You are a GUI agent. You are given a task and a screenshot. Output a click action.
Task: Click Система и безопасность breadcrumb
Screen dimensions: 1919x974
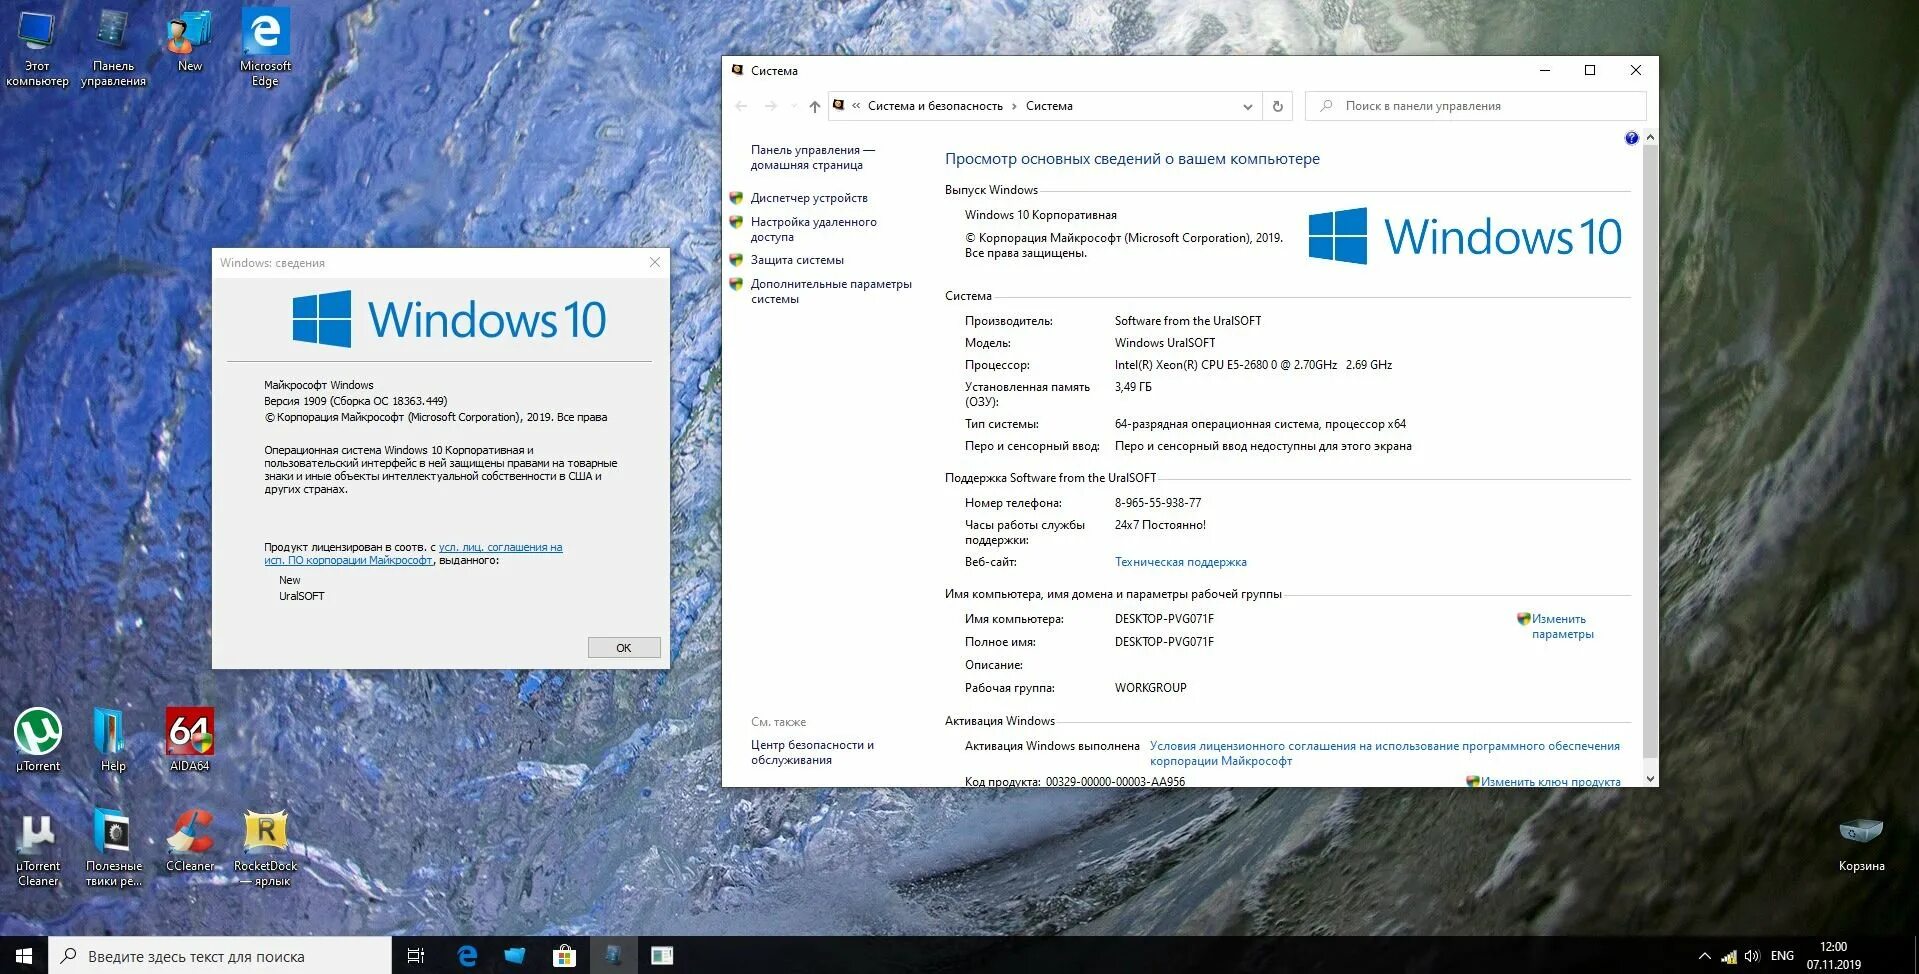(935, 106)
